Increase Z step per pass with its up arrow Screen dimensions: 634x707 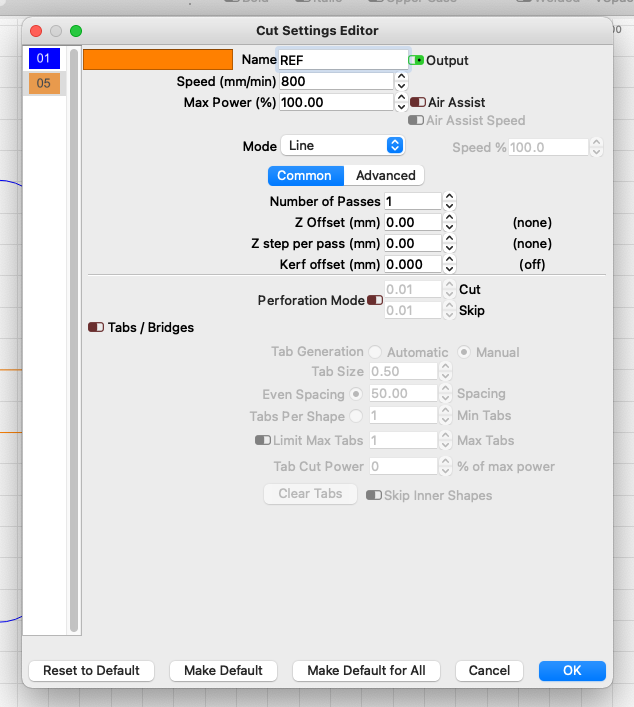[449, 239]
